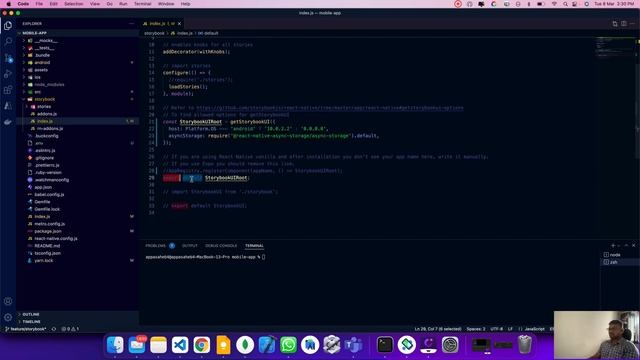Image resolution: width=640 pixels, height=360 pixels.
Task: Open the Manage gear icon in activity bar
Action: click(x=8, y=317)
